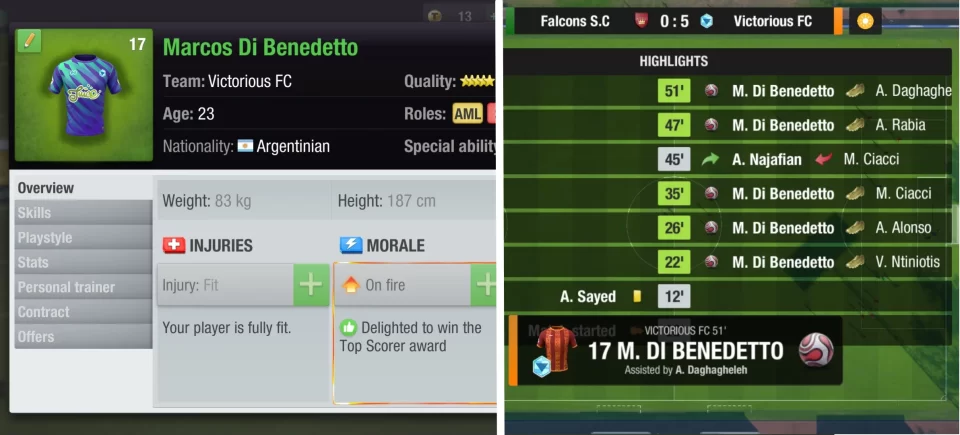The height and width of the screenshot is (435, 960).
Task: Click the 22' goal highlight marker
Action: pyautogui.click(x=674, y=262)
